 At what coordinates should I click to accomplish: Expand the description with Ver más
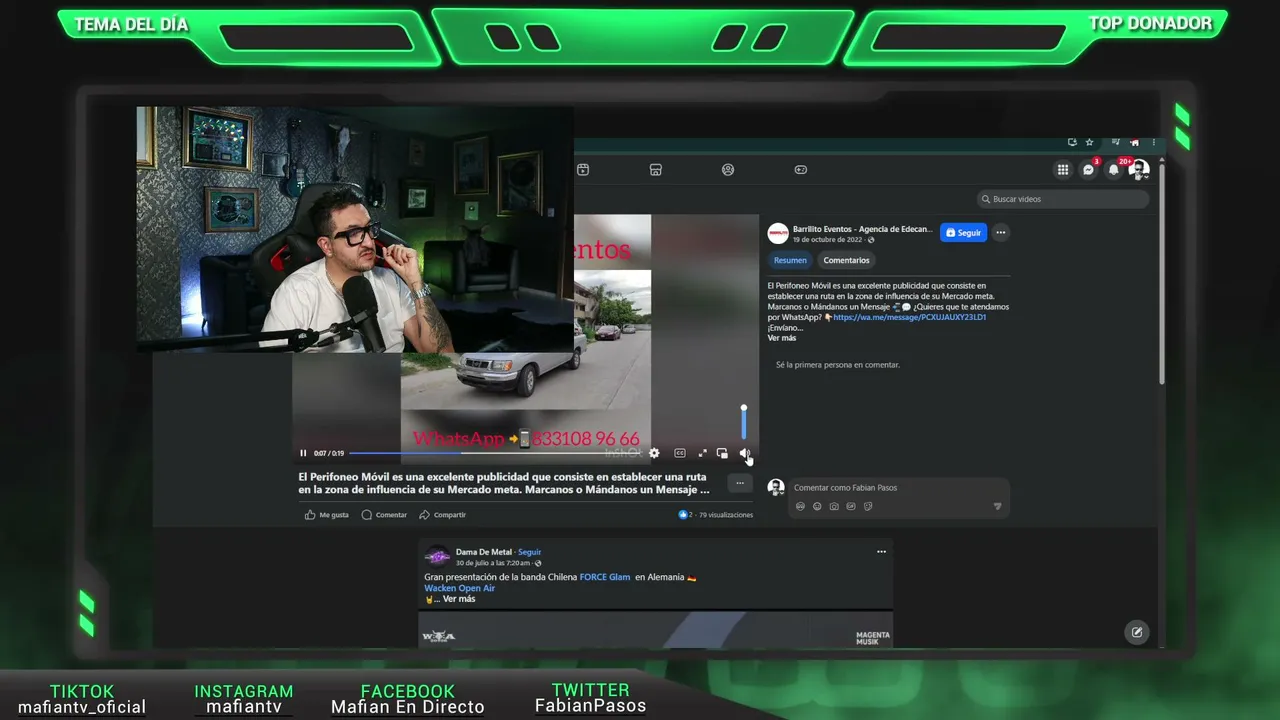[782, 338]
